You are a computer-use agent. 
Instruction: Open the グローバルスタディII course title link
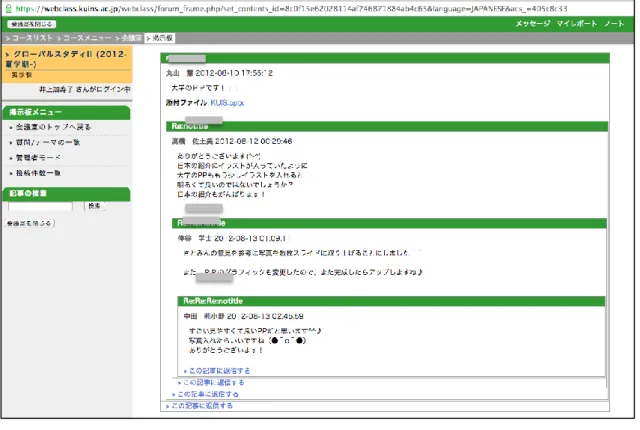(66, 59)
